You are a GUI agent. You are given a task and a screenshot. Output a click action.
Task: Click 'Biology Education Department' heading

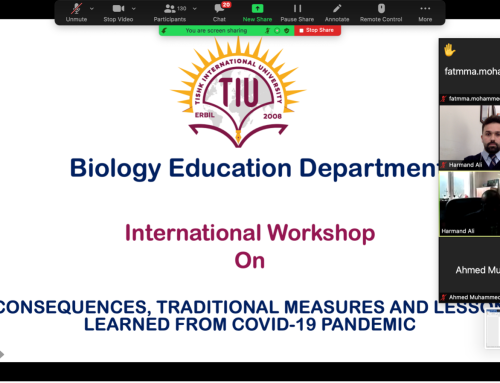click(253, 168)
